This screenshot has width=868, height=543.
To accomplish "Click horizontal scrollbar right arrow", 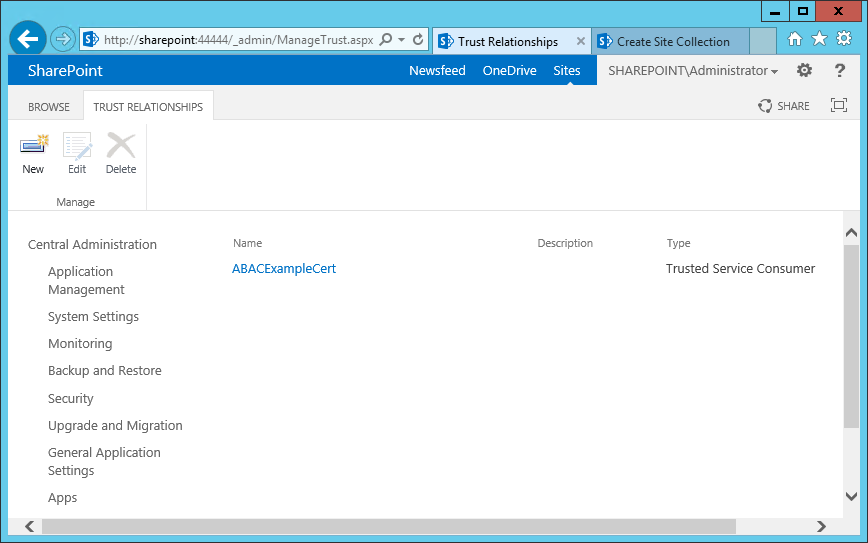I will [822, 526].
